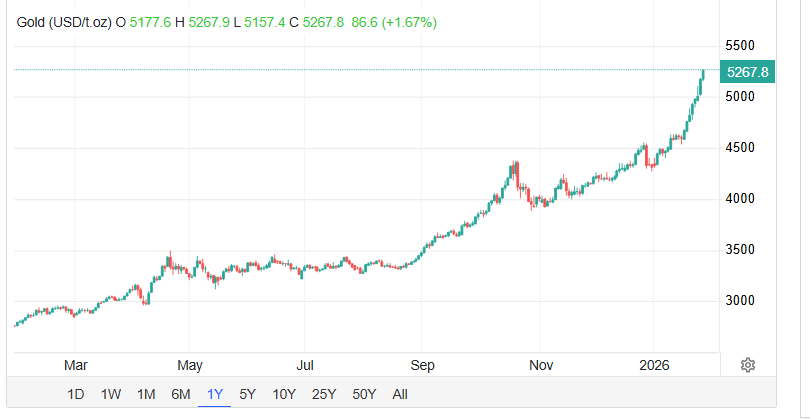Switch to the 1W time range

pos(111,394)
